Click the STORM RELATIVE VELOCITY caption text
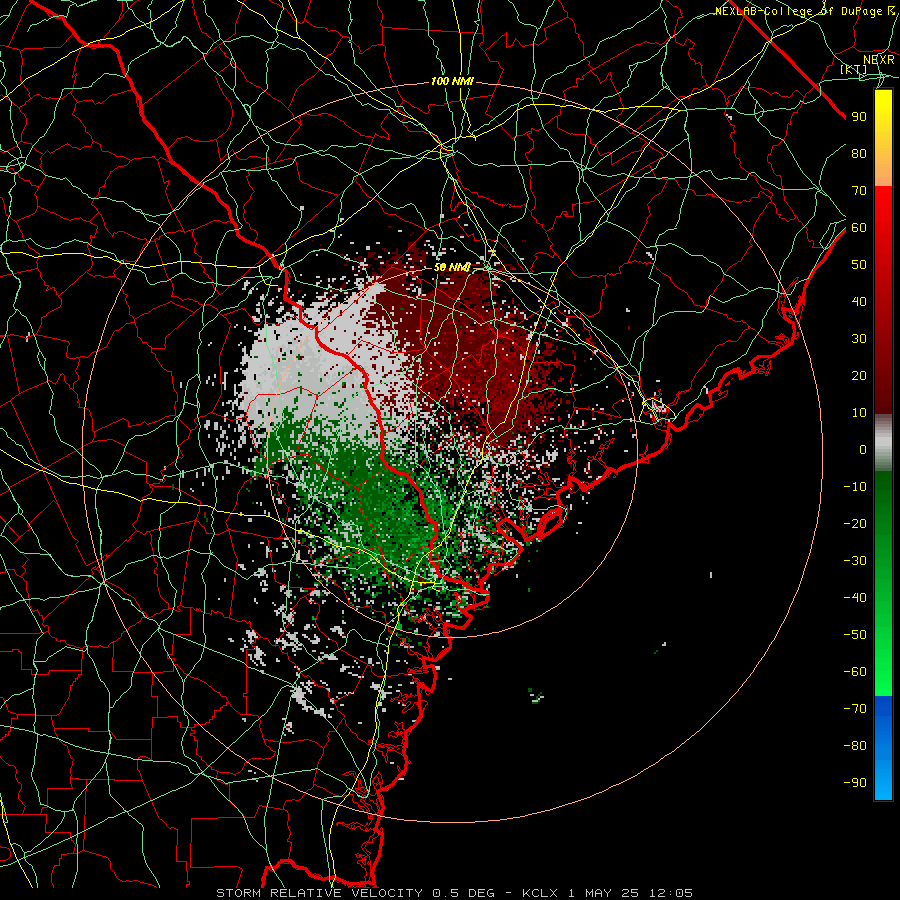This screenshot has width=900, height=900. (319, 893)
